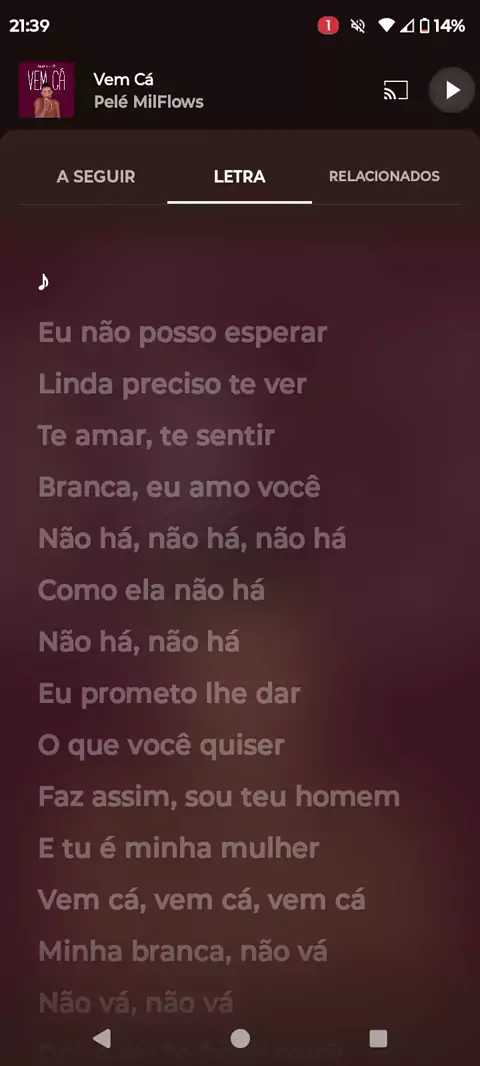Tap the muted bell status icon

358,26
